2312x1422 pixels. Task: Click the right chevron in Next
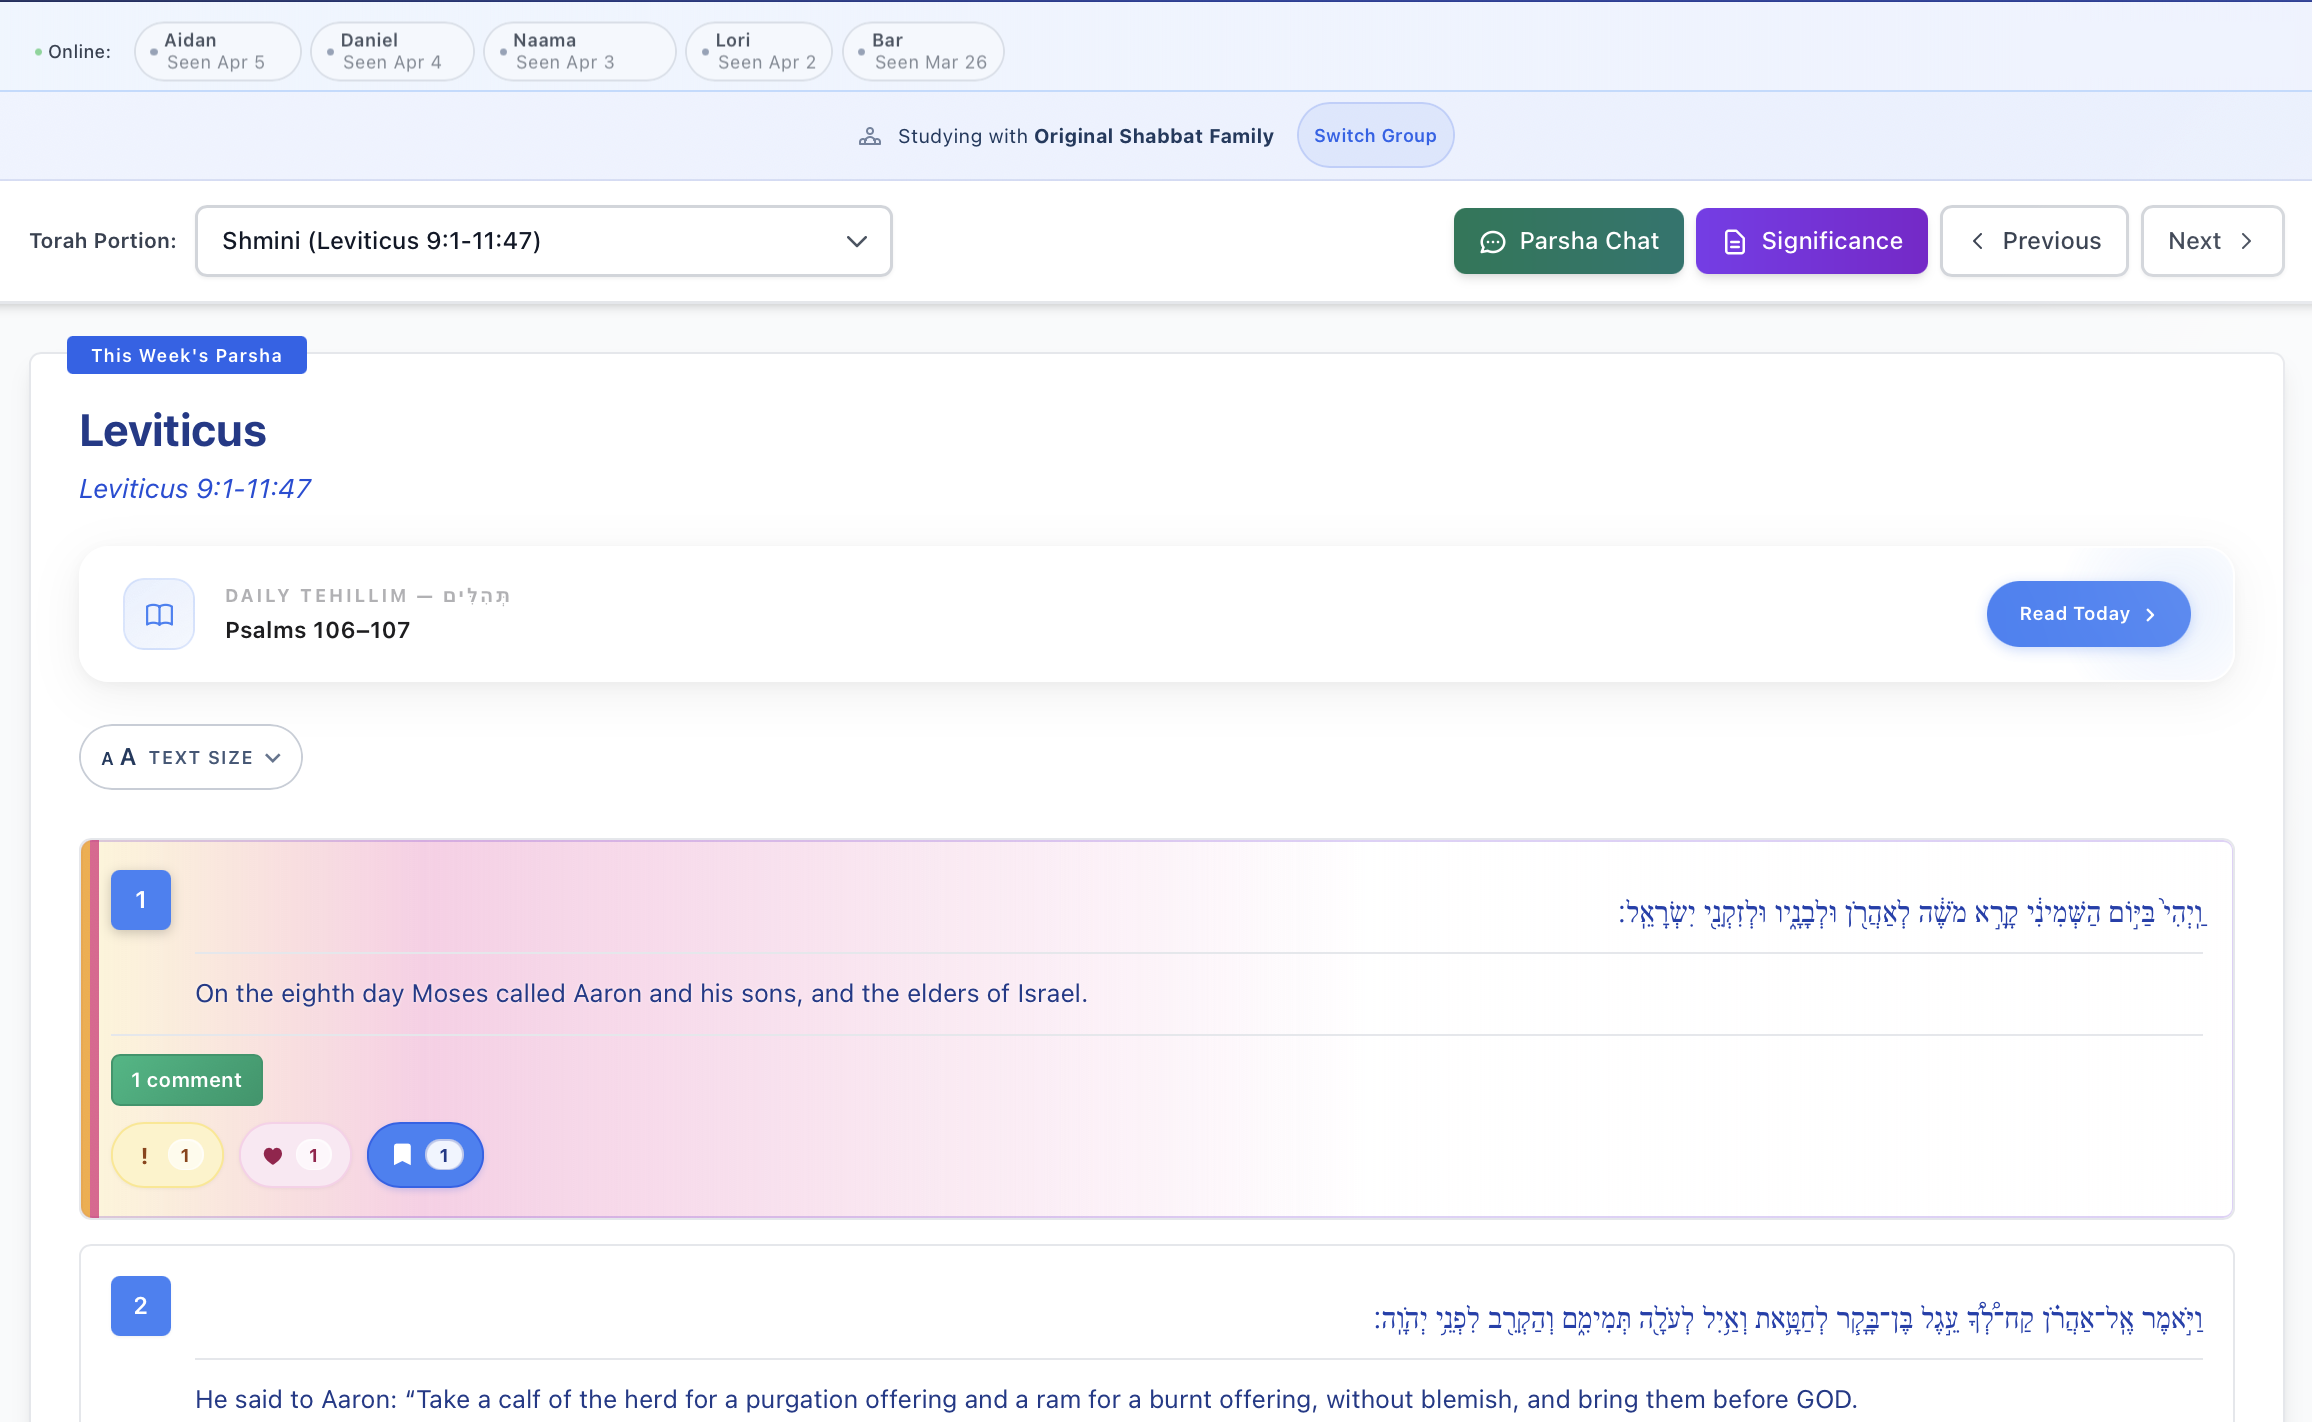2246,241
